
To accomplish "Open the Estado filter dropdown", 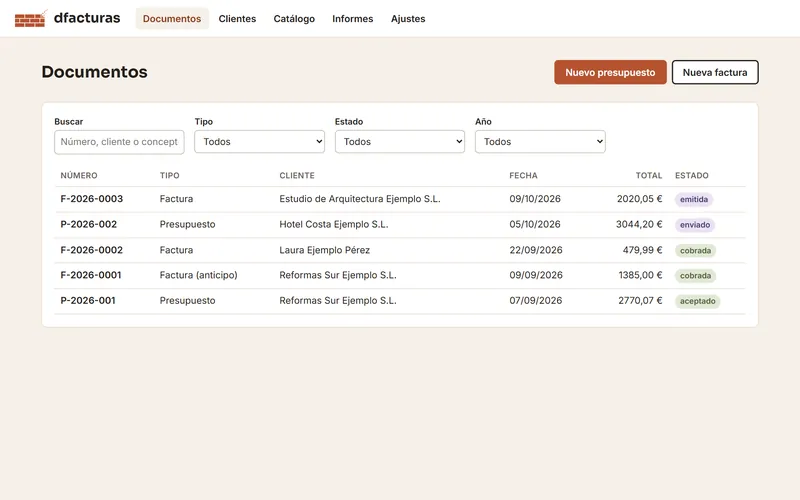I will pyautogui.click(x=399, y=142).
